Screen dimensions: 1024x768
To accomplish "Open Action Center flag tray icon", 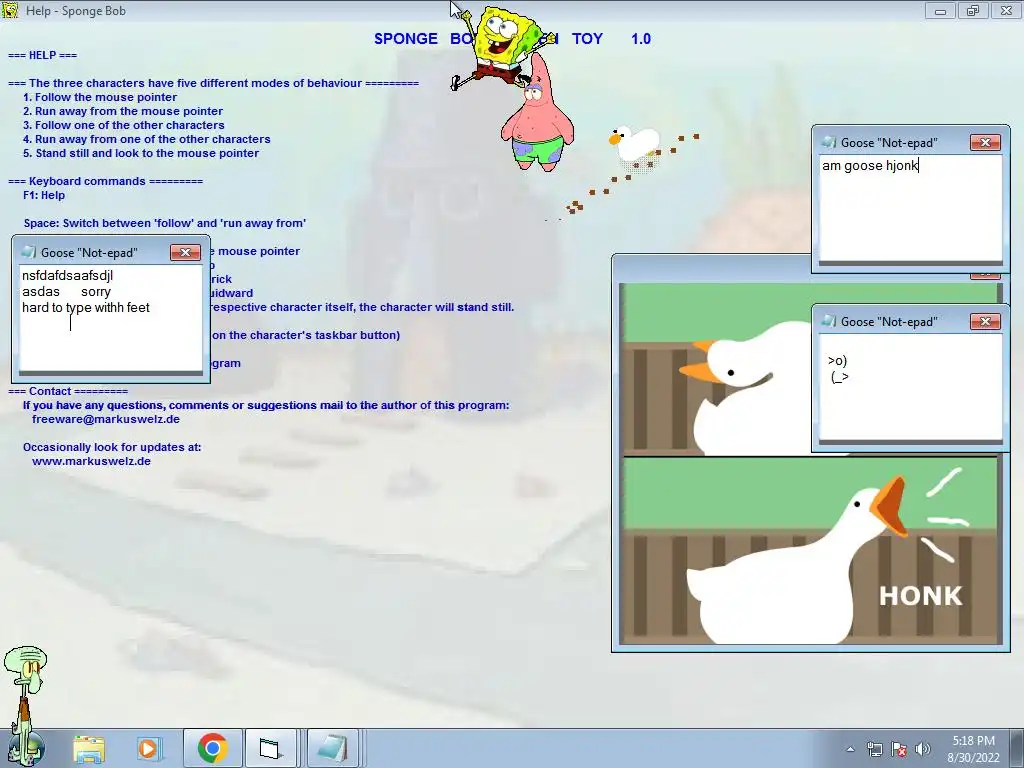I will point(899,750).
